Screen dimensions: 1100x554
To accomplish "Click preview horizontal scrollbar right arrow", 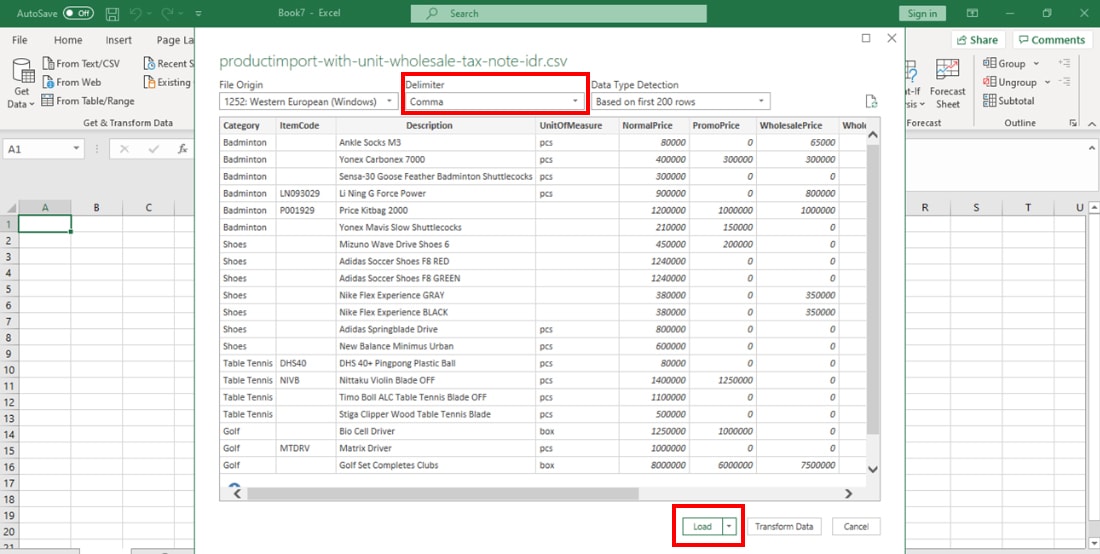I will click(x=848, y=494).
